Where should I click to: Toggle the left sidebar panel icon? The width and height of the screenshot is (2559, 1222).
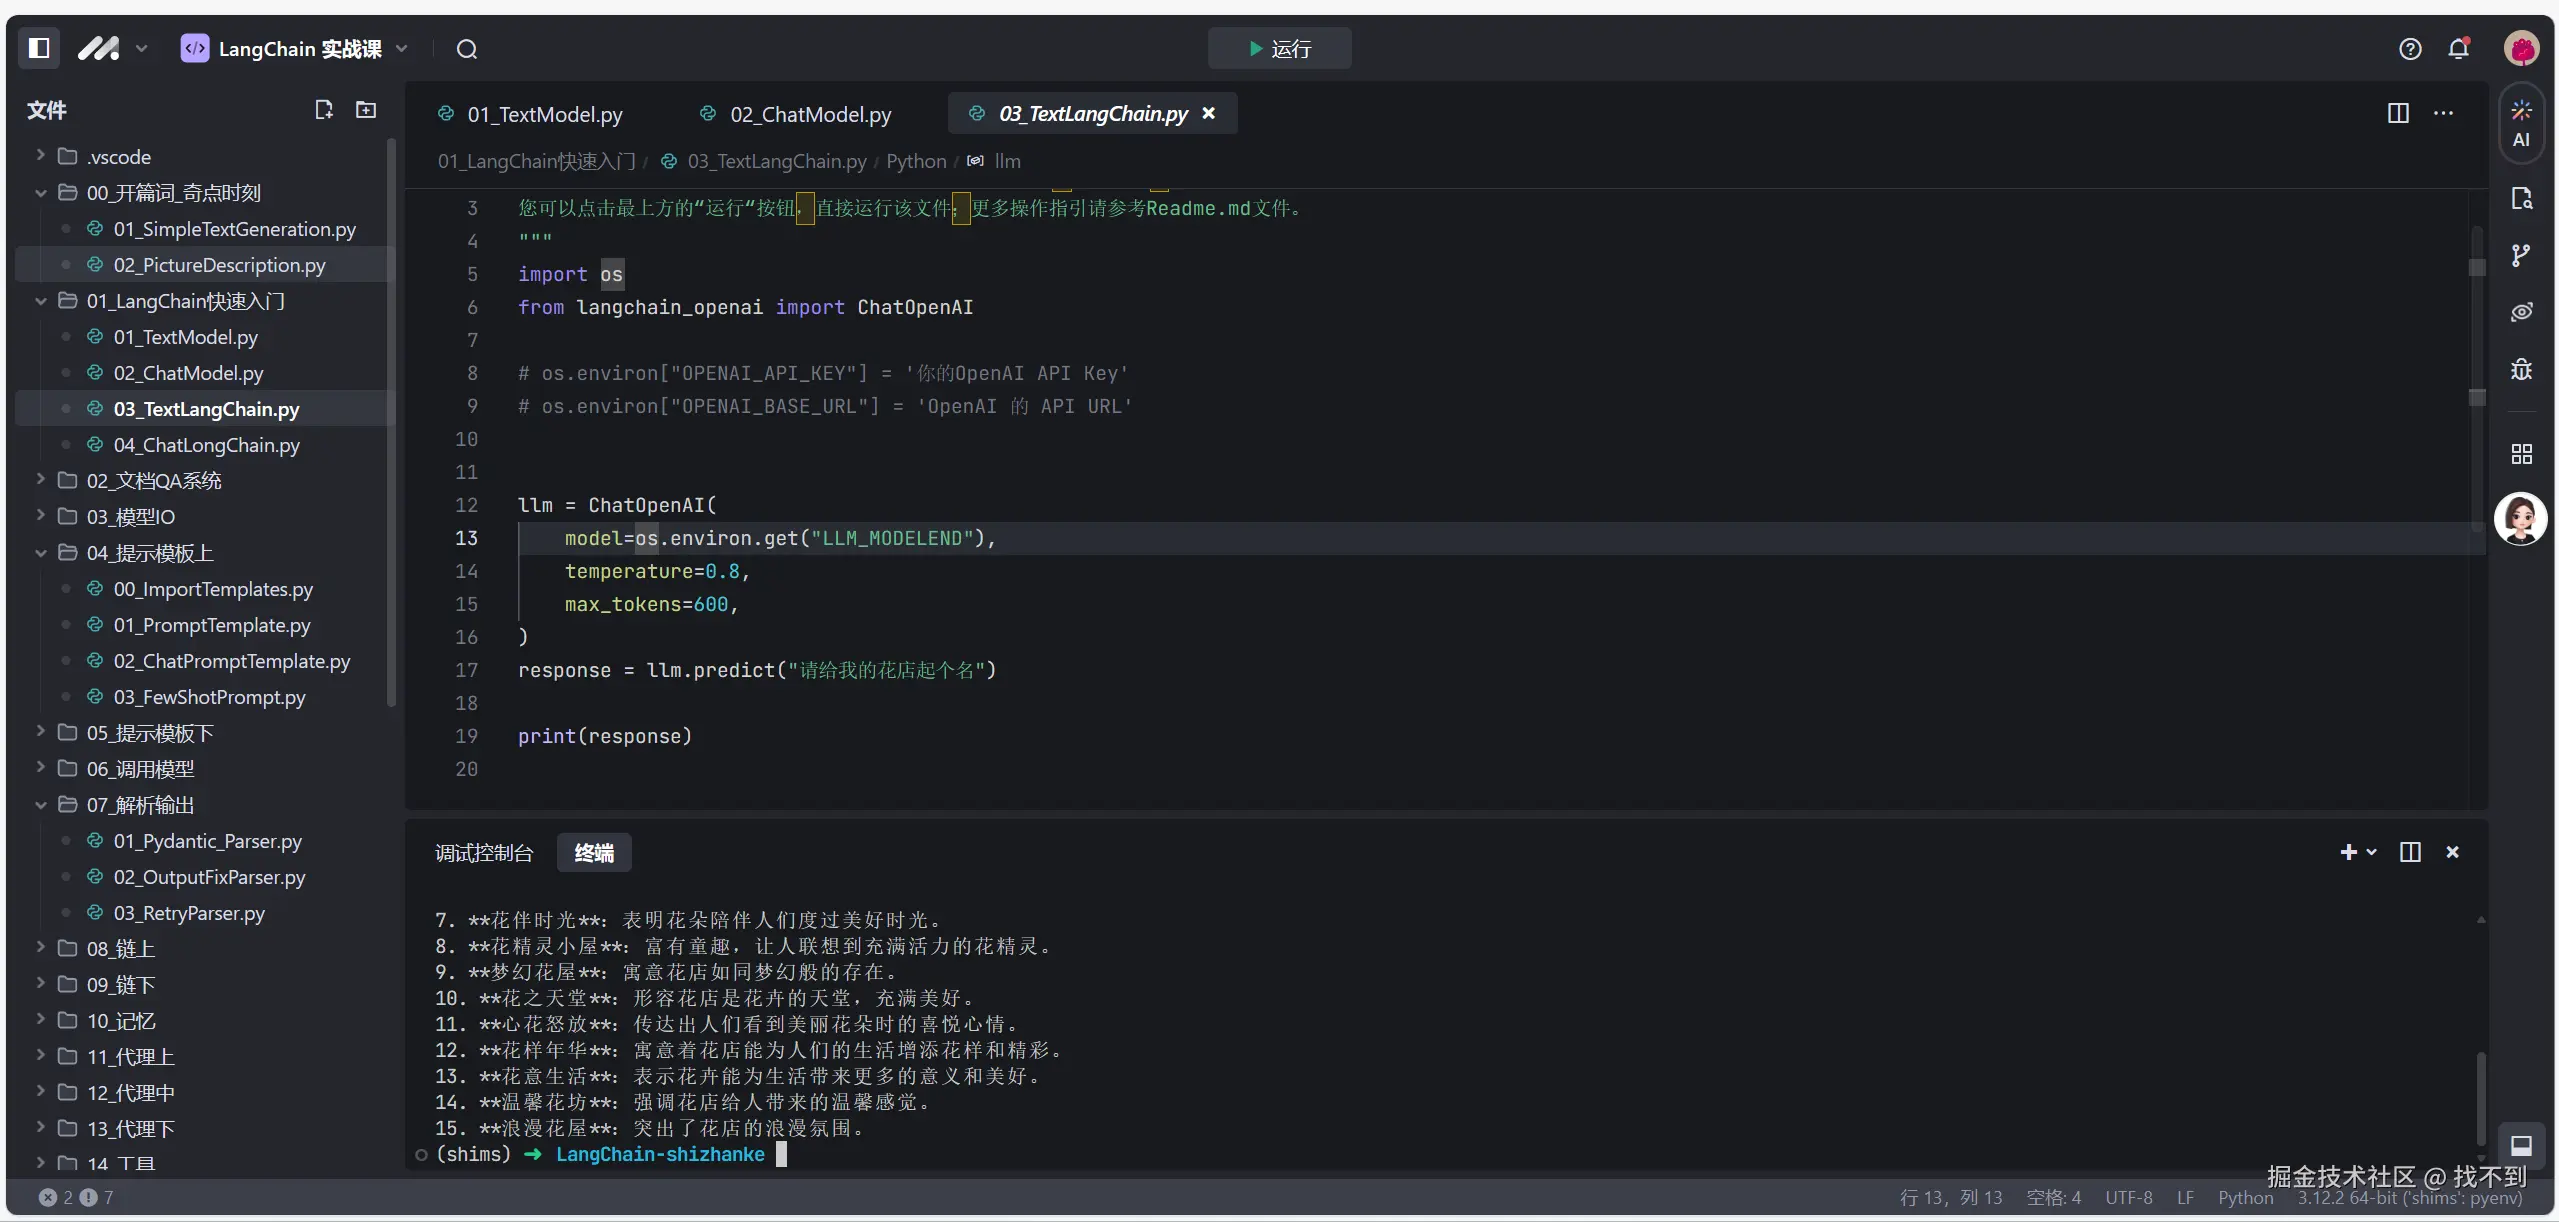point(39,48)
